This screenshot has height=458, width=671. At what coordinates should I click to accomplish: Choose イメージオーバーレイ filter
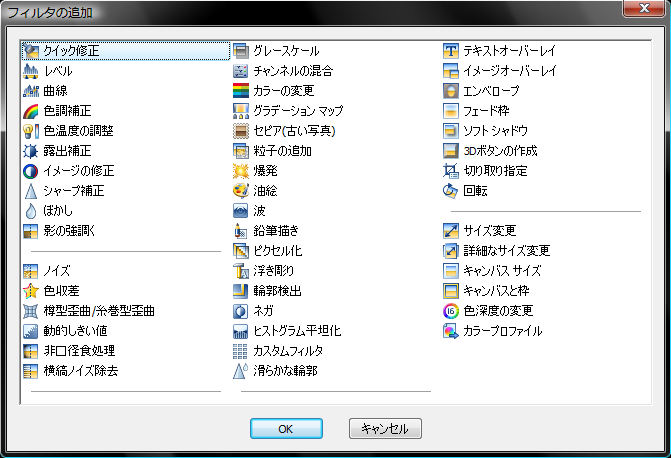coord(500,71)
